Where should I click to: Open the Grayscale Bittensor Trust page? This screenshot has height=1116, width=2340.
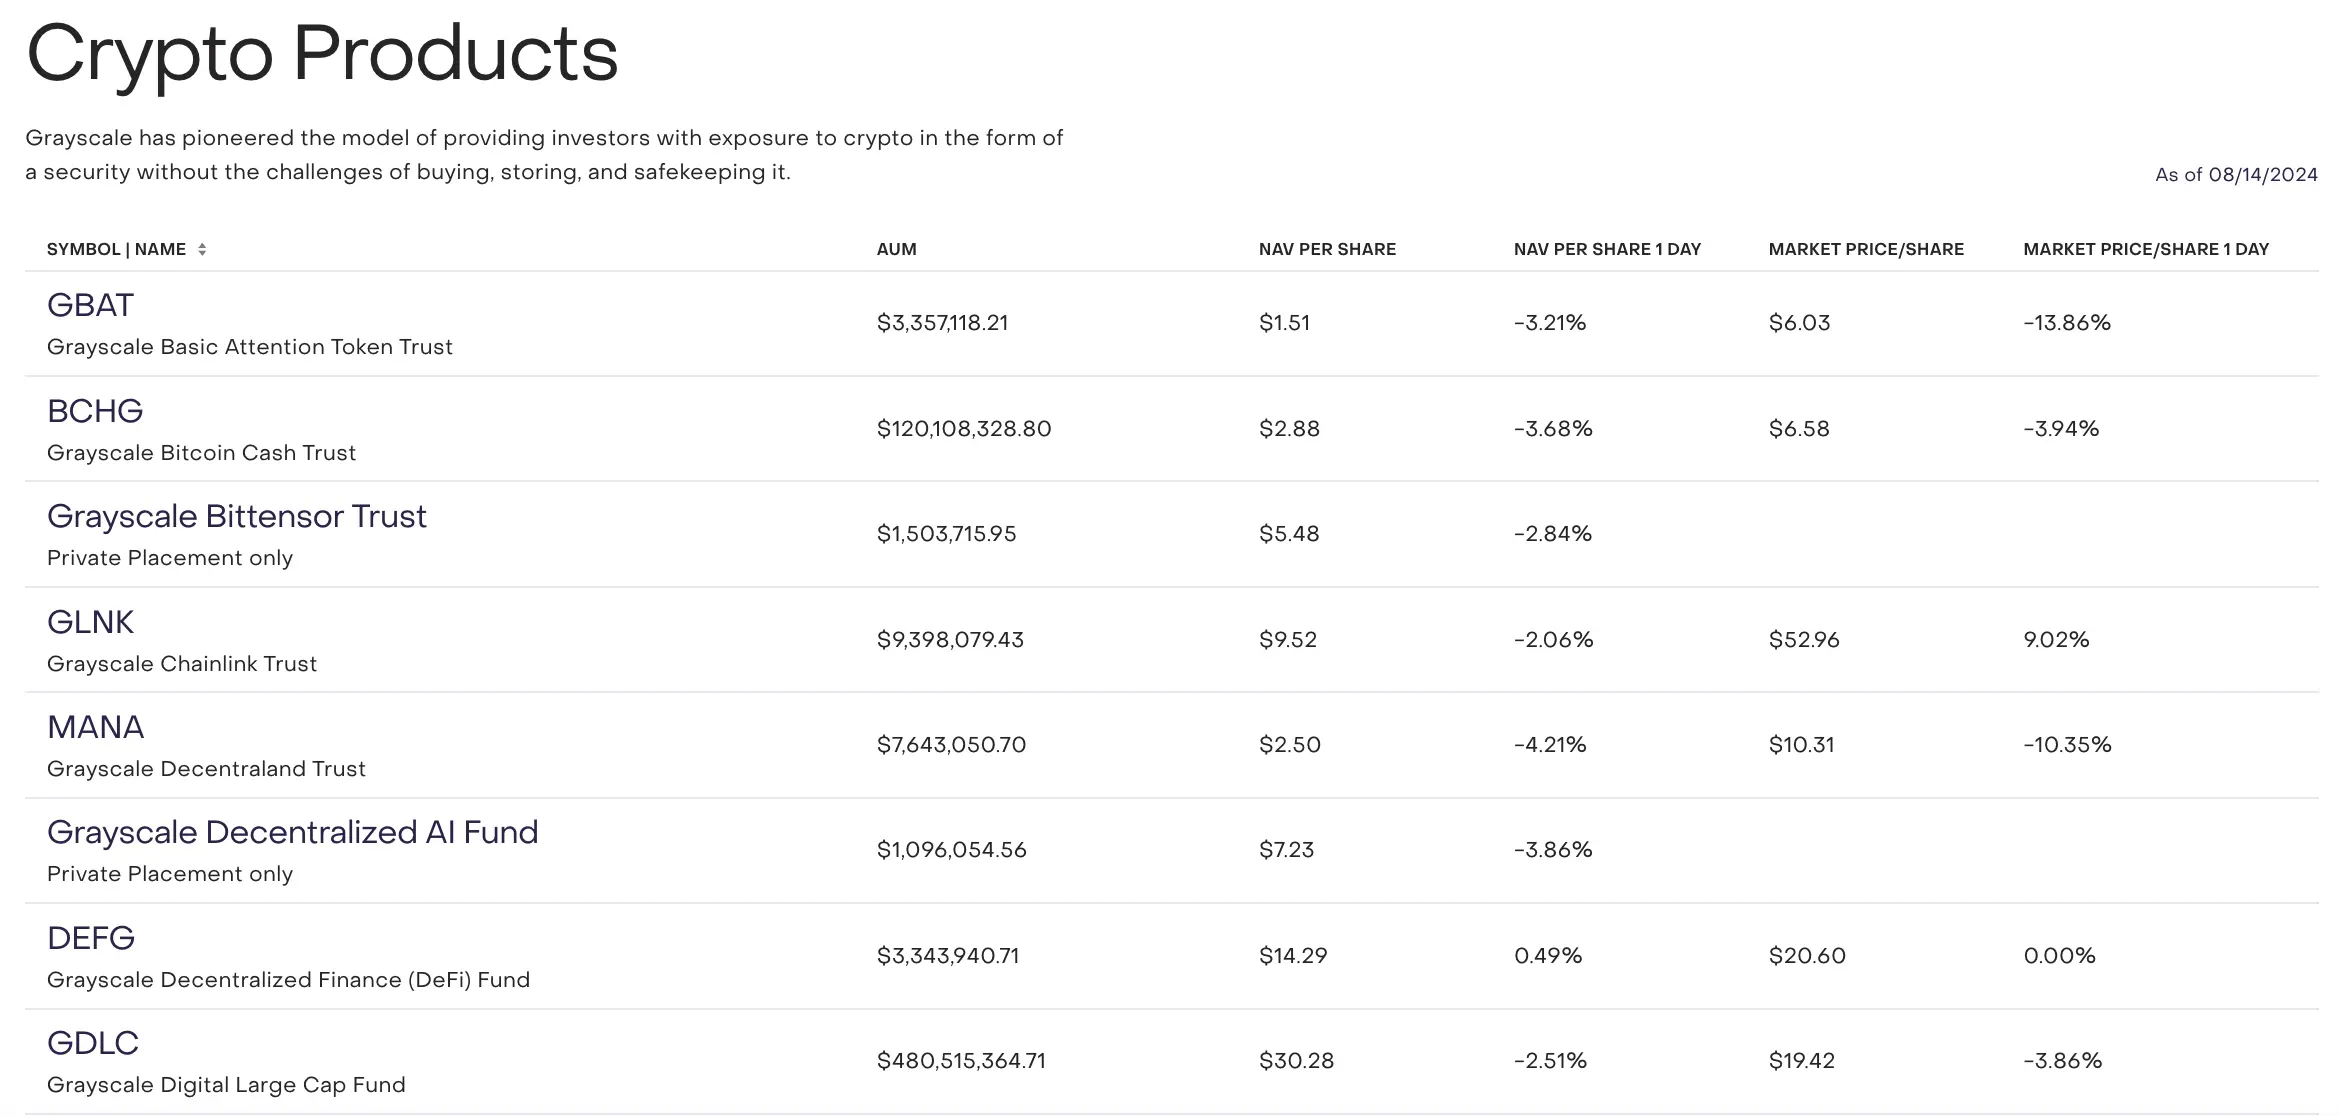point(237,516)
